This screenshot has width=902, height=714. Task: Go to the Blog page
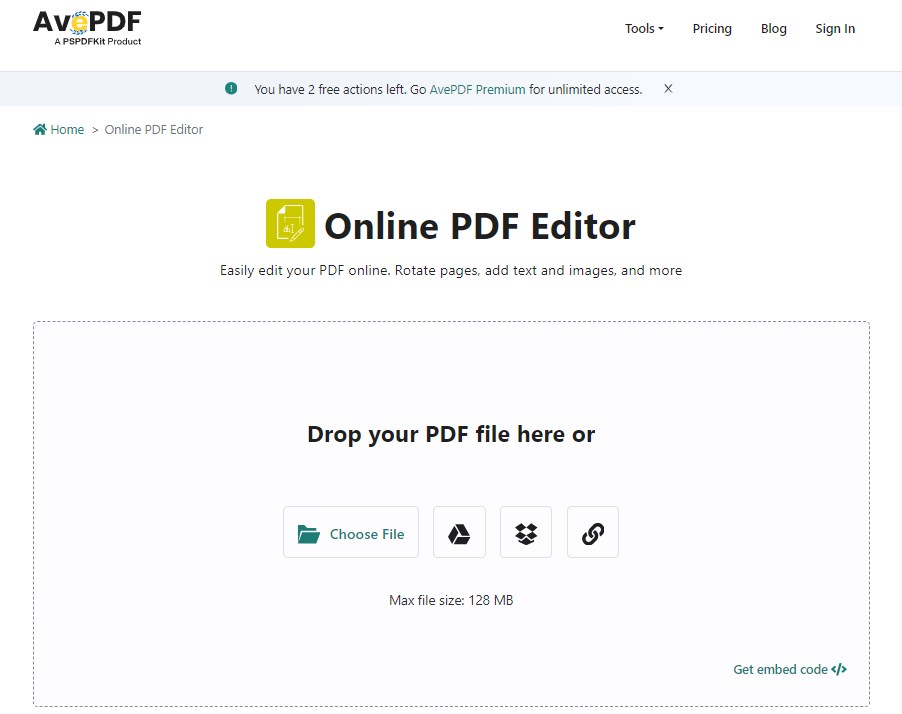[x=773, y=29]
